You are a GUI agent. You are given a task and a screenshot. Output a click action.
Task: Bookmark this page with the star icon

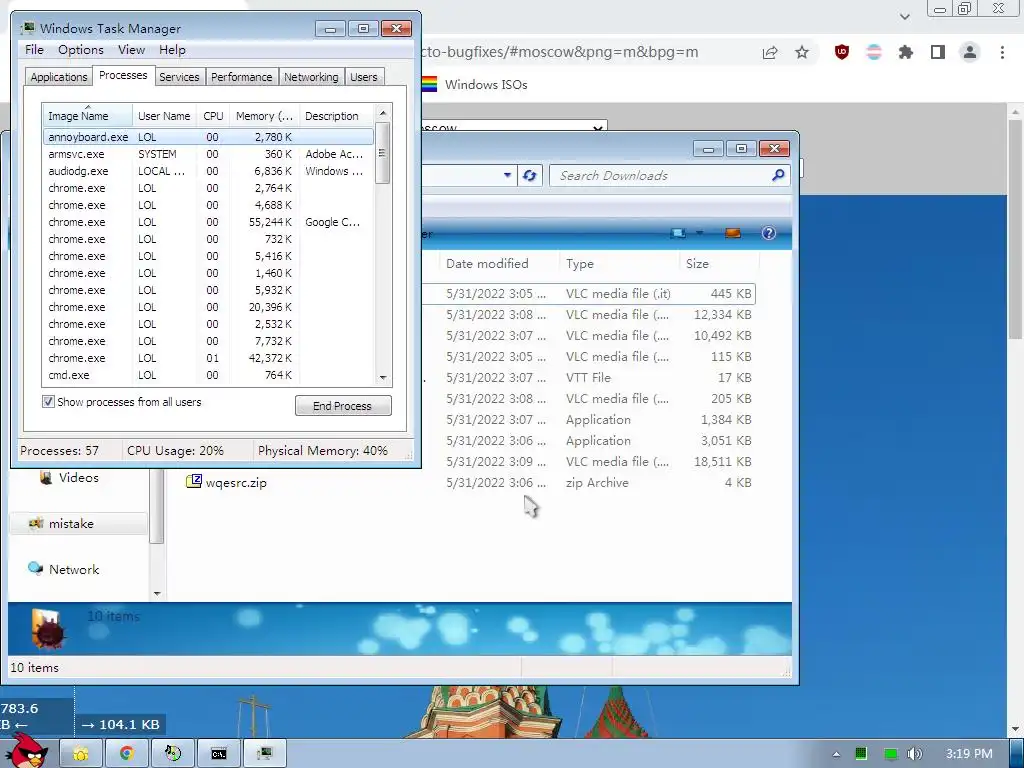pyautogui.click(x=802, y=52)
